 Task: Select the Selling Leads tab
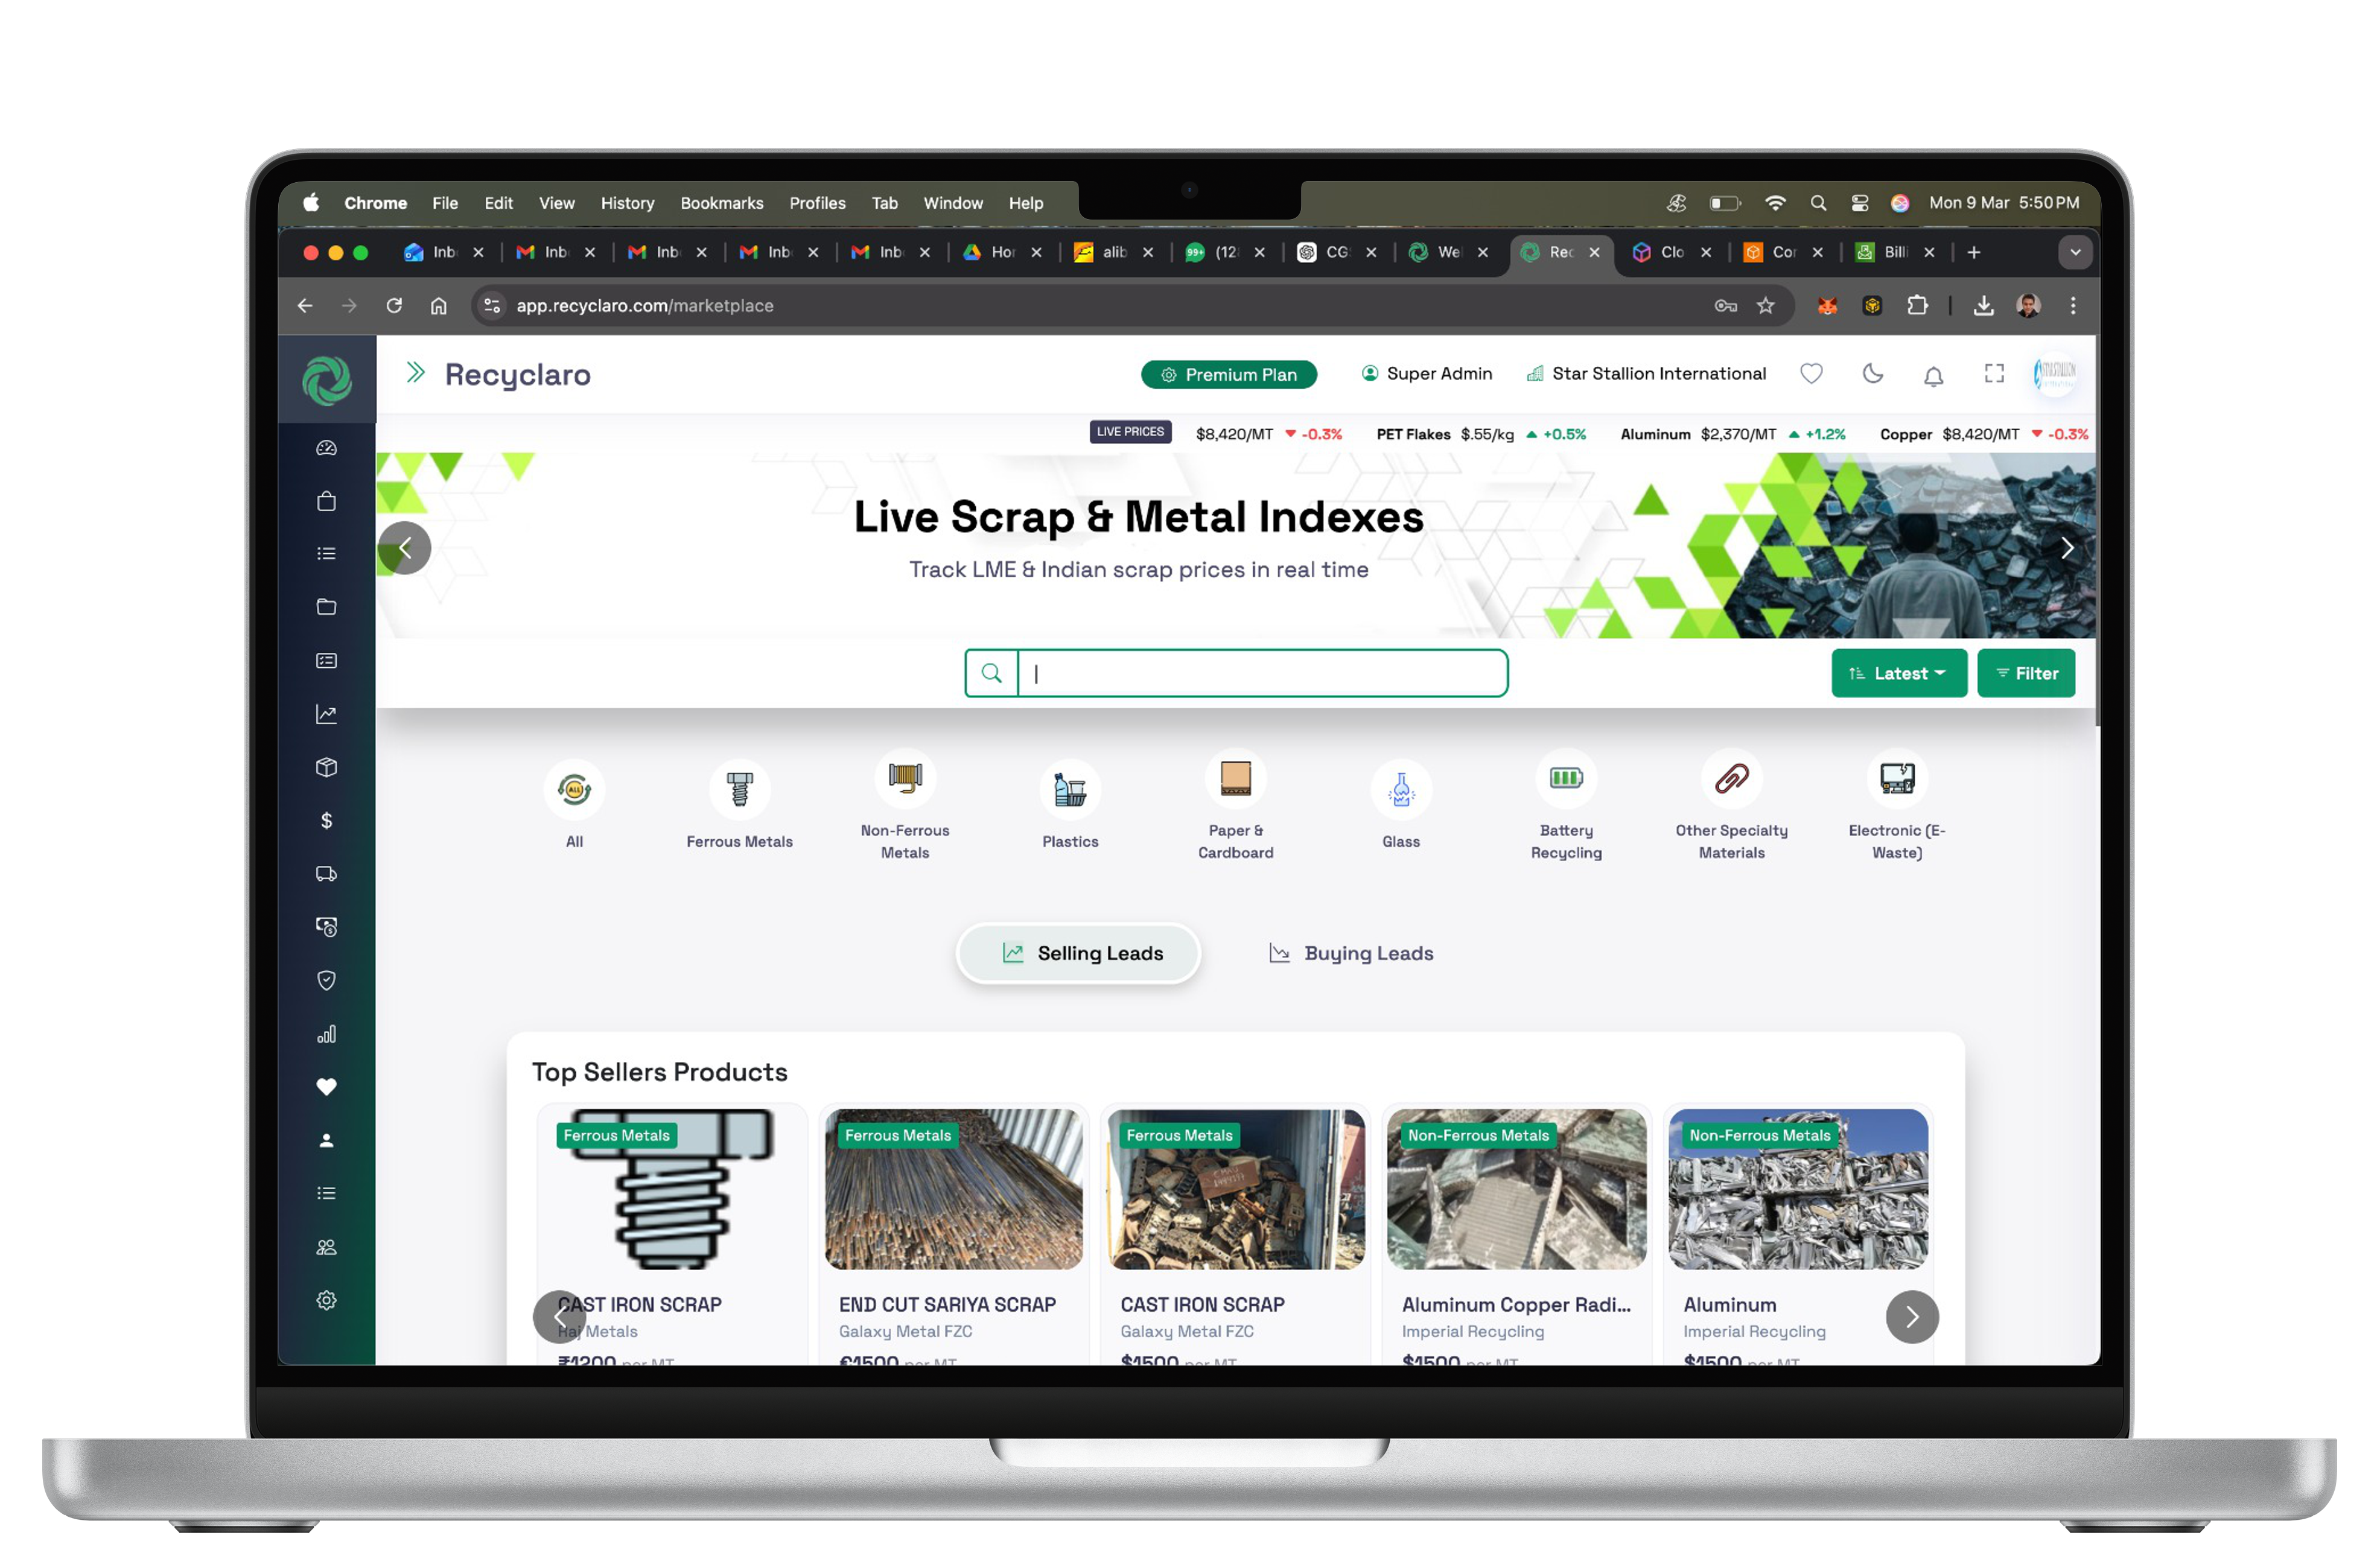pyautogui.click(x=1078, y=953)
